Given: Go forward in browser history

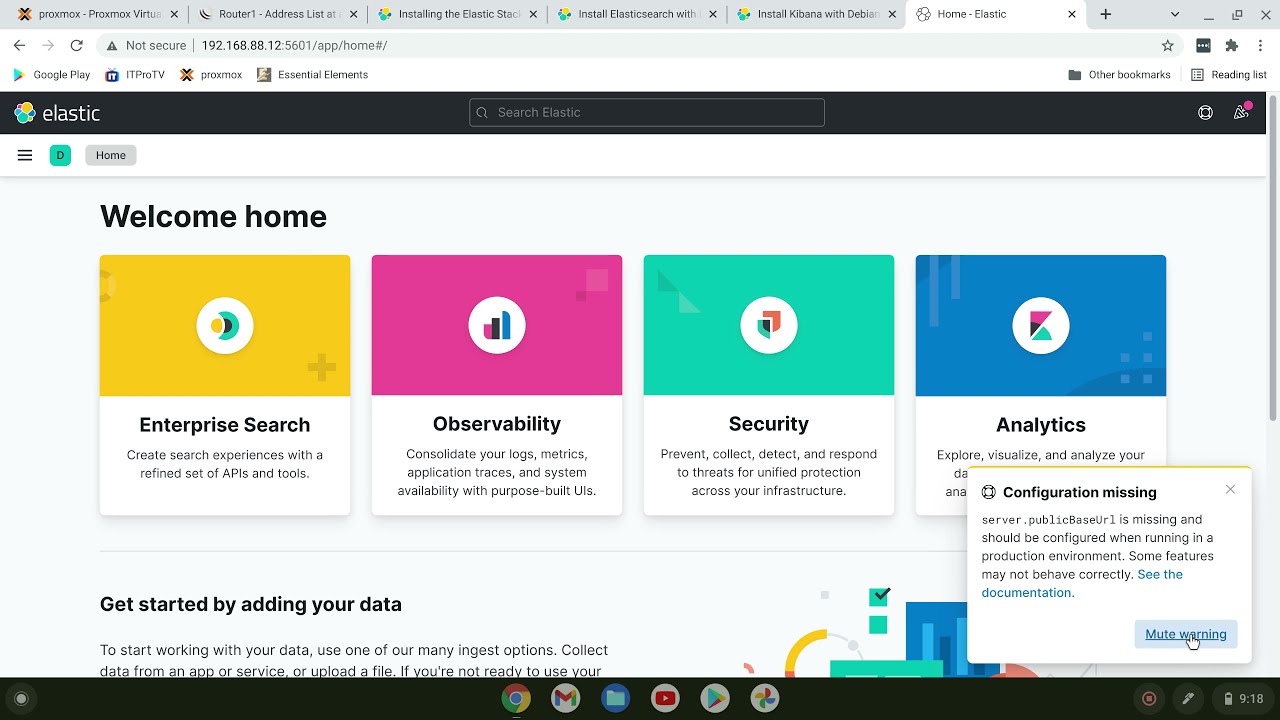Looking at the screenshot, I should click(x=48, y=45).
